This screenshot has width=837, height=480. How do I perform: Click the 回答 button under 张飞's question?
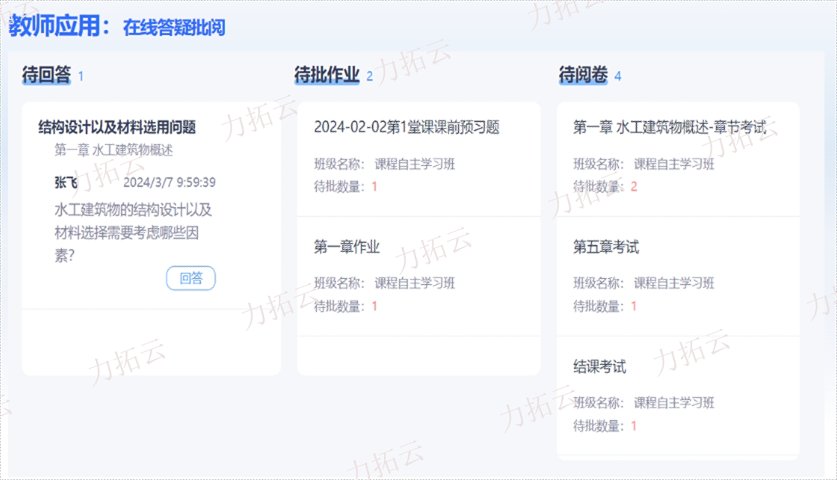pyautogui.click(x=191, y=278)
